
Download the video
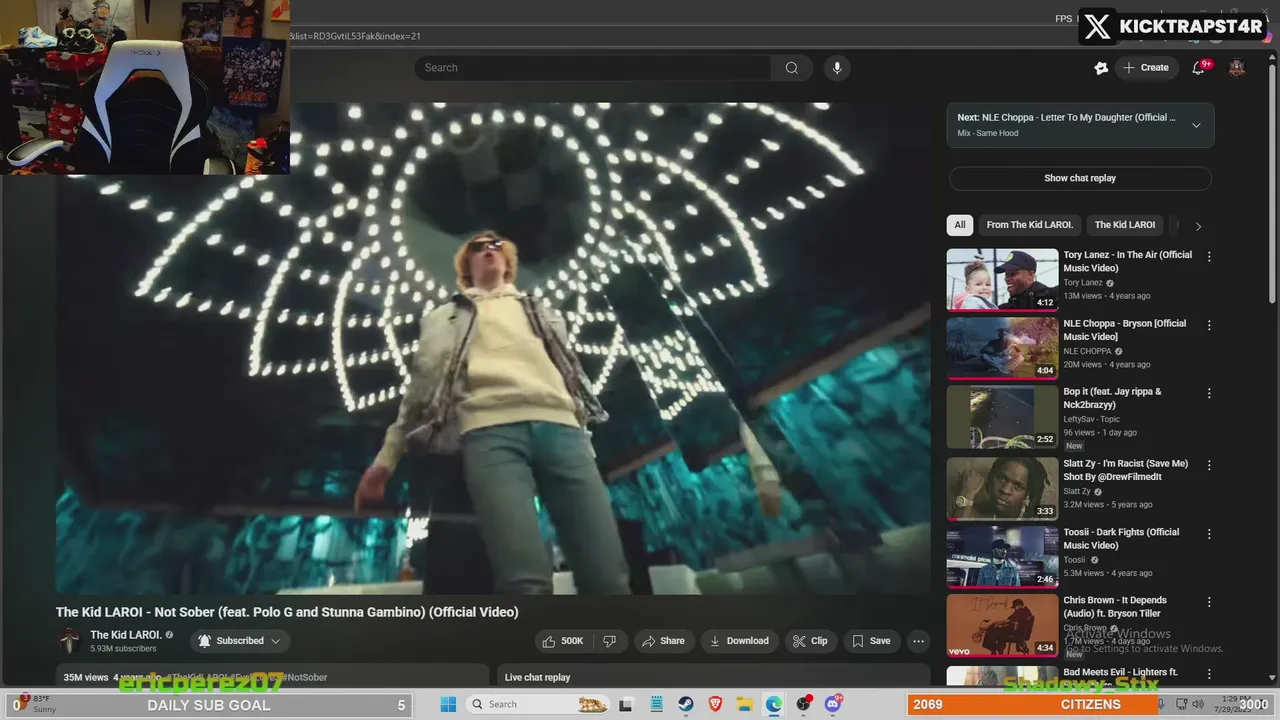739,641
